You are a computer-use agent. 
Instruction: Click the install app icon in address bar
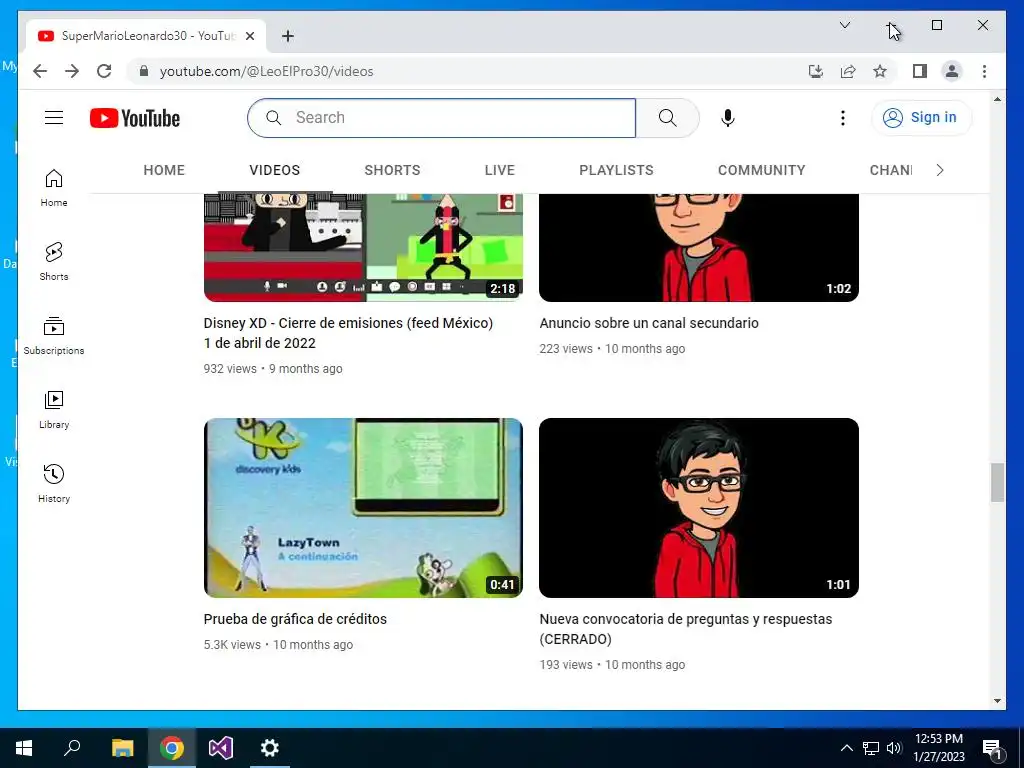point(816,71)
